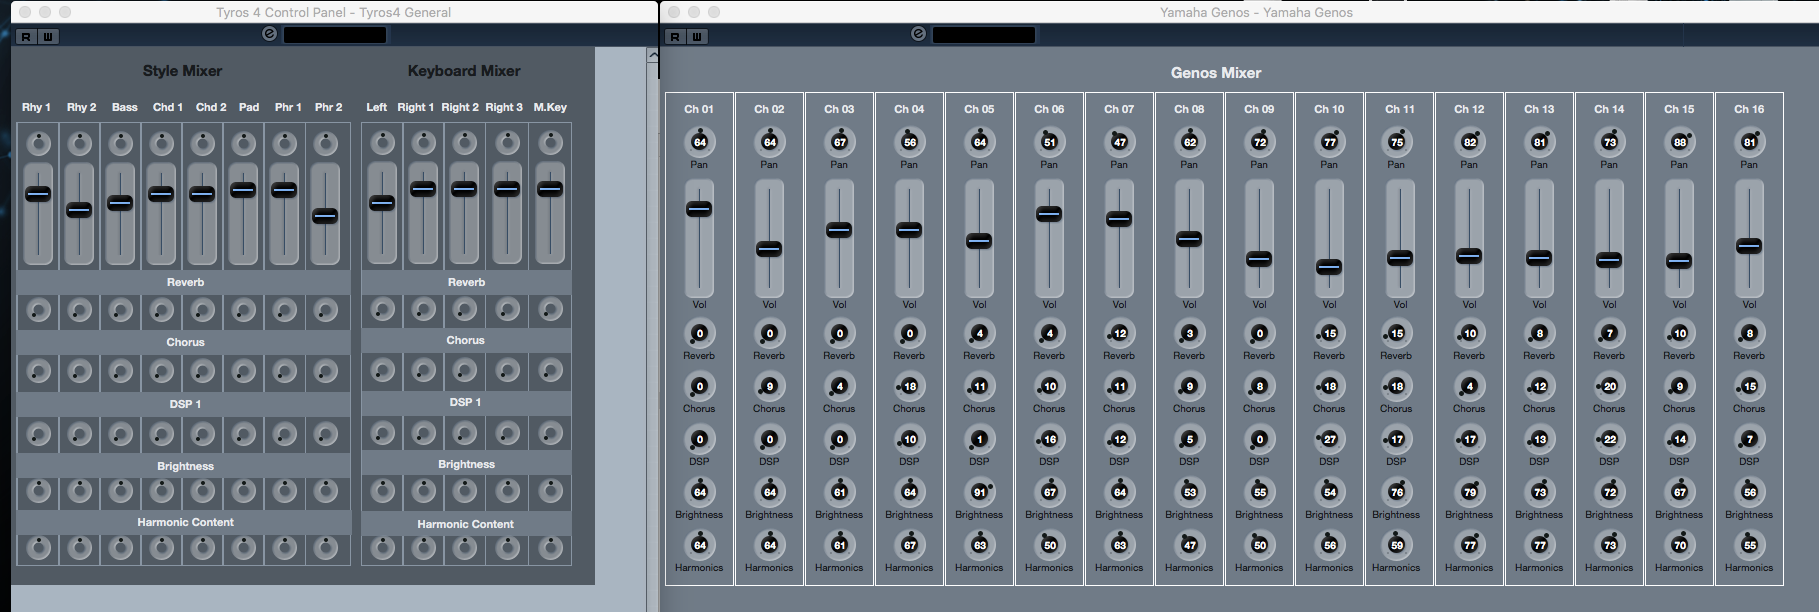Click the 'Style Mixer' heading text
Screen dimensions: 1819x612
pos(182,71)
